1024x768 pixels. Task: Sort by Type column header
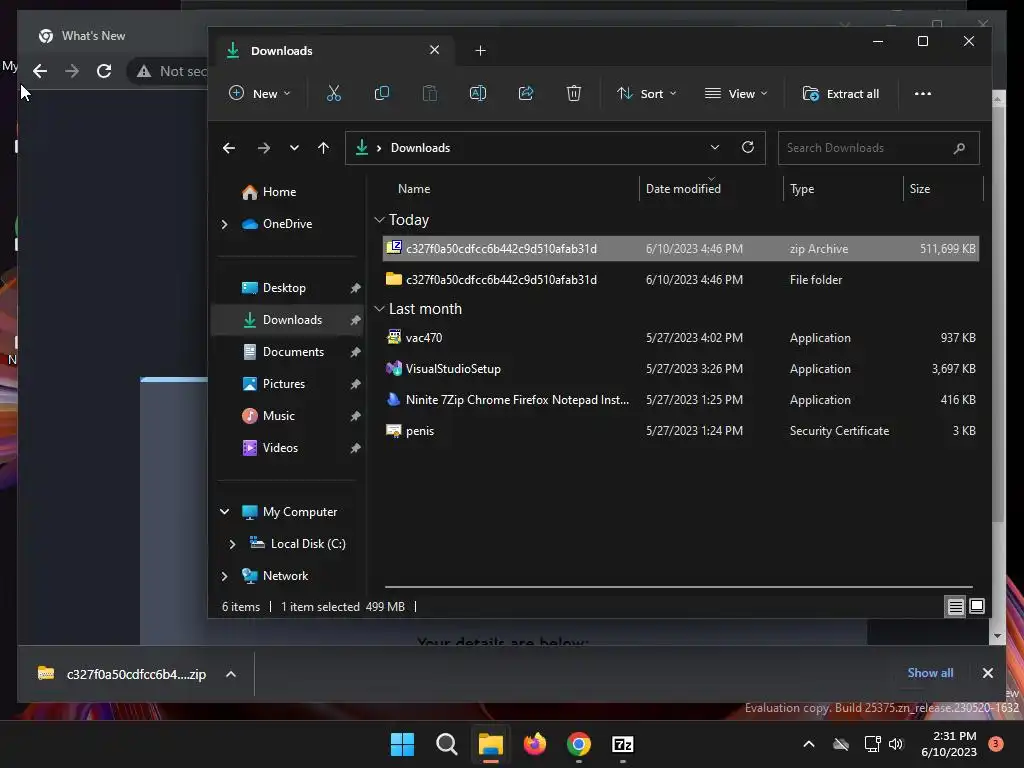pos(802,189)
